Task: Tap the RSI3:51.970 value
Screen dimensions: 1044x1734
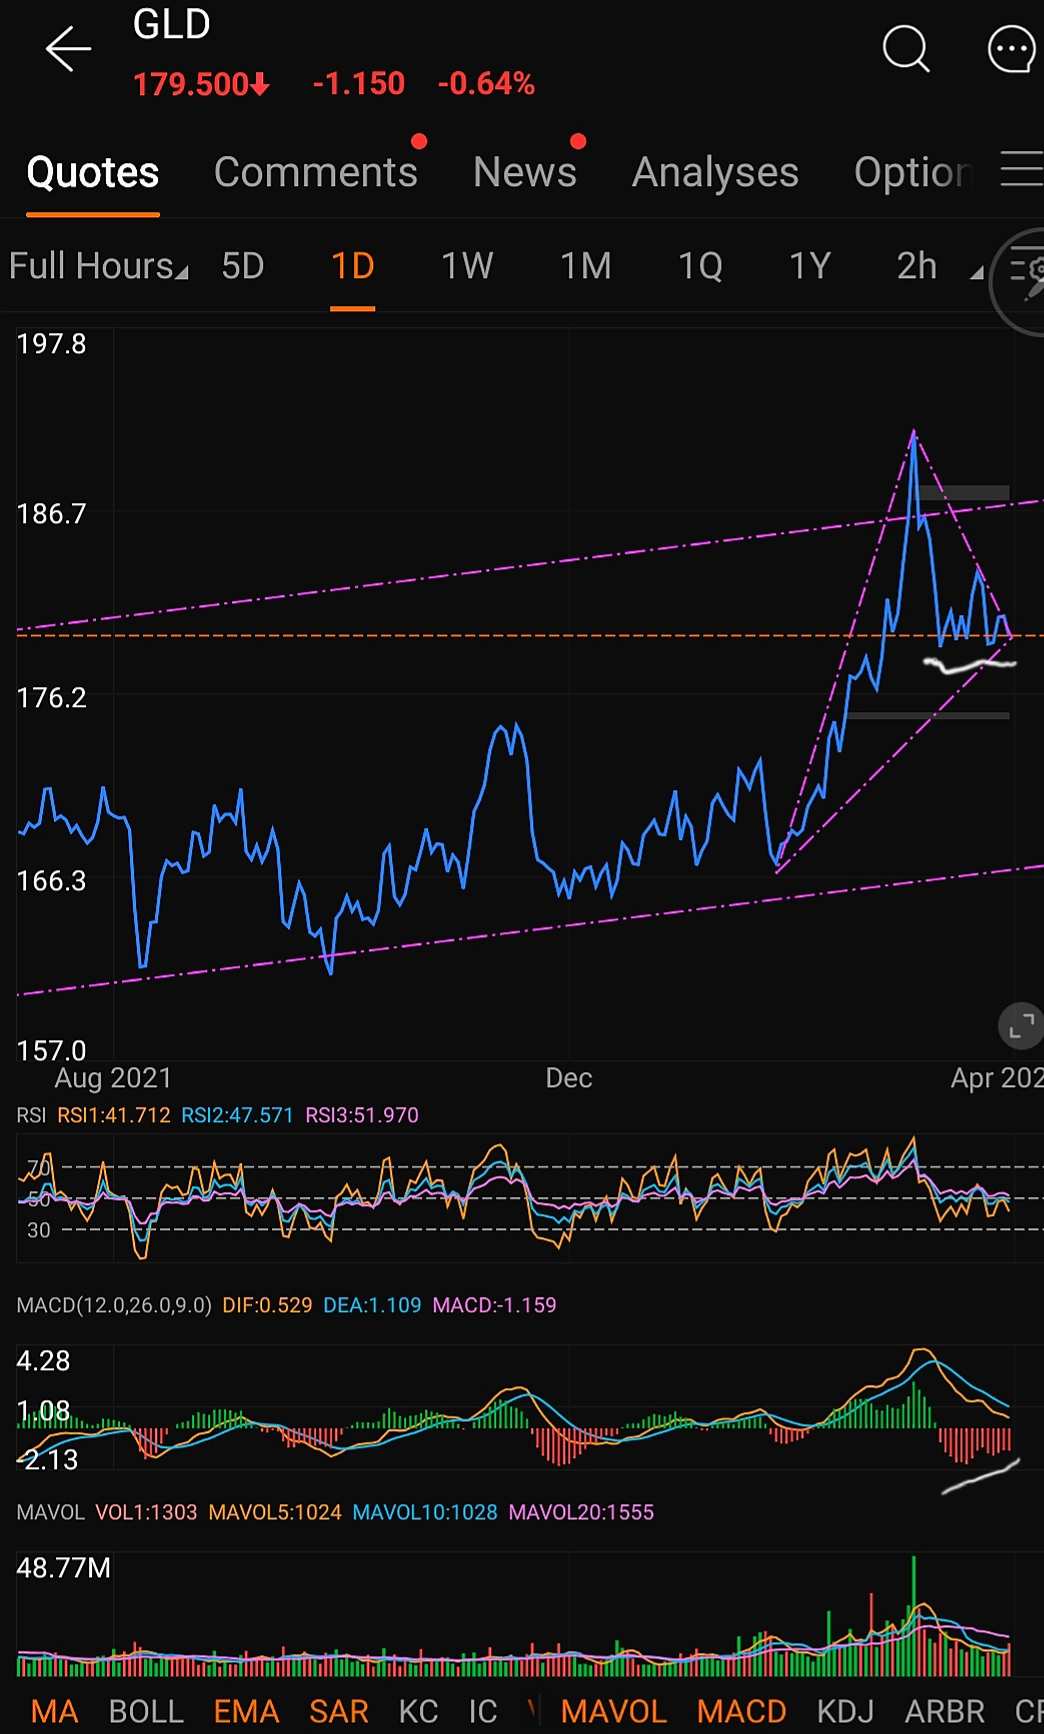Action: point(362,1115)
